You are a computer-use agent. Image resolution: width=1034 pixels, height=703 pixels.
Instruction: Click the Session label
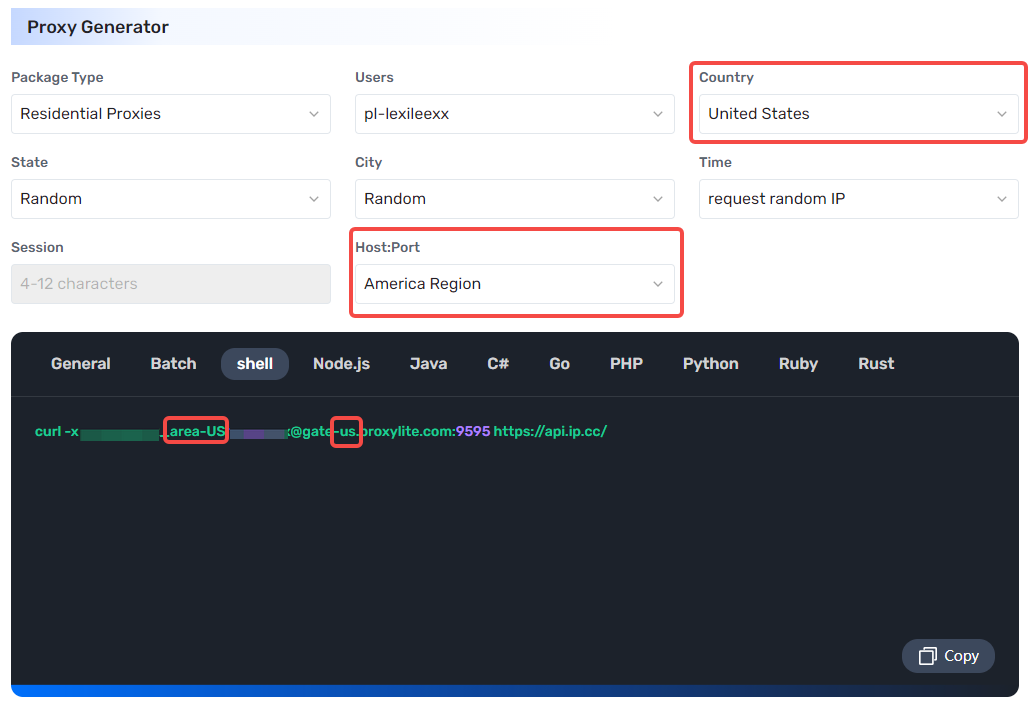tap(38, 247)
